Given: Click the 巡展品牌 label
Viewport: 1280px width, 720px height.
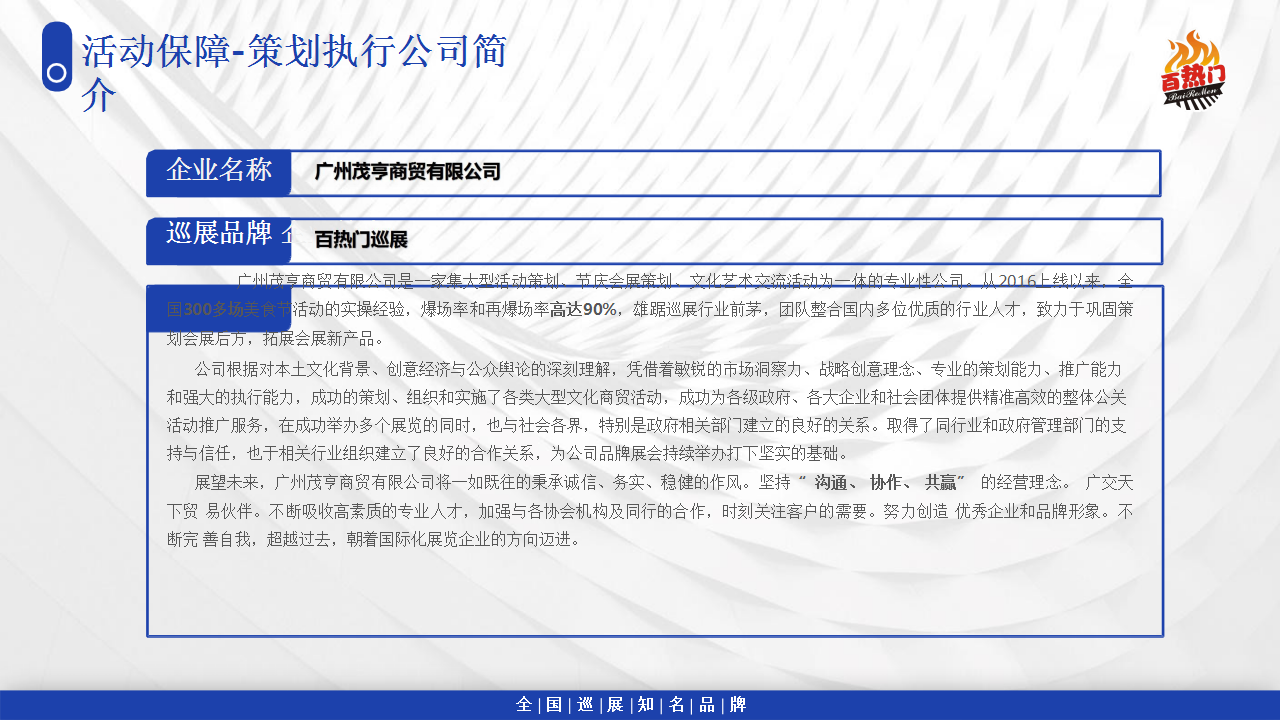Looking at the screenshot, I should coord(219,234).
